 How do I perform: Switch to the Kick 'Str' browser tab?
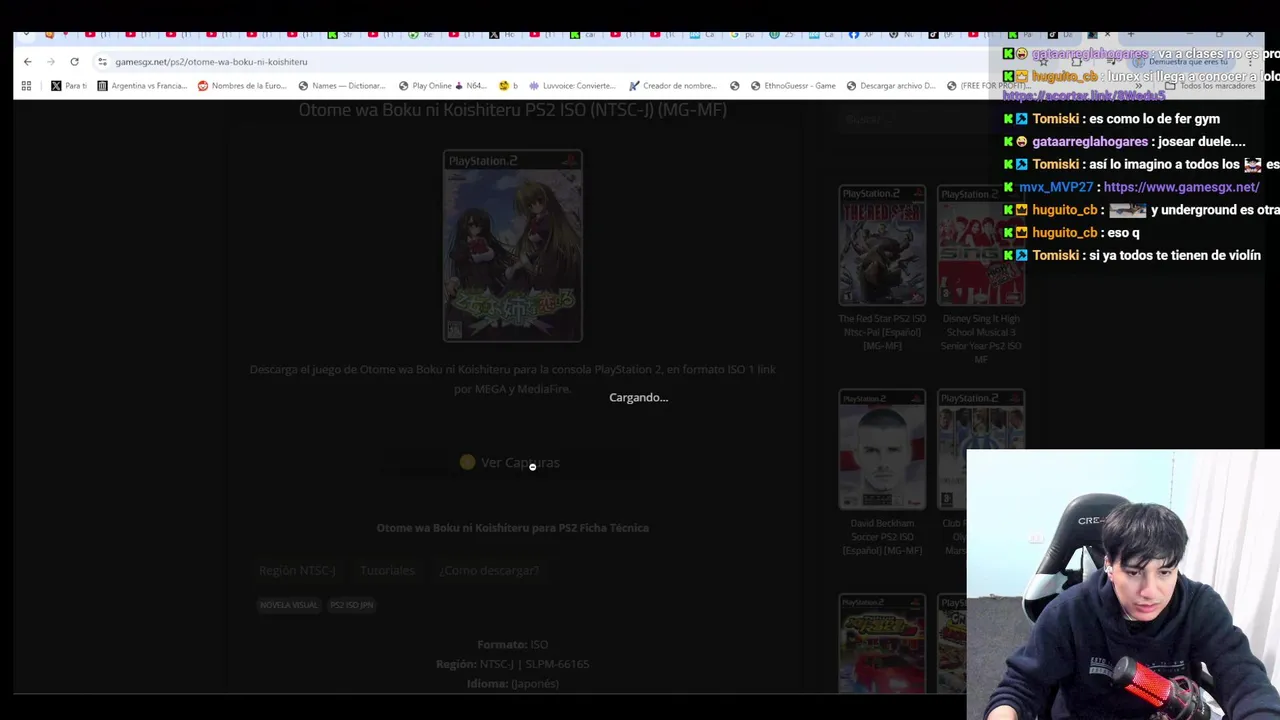tap(340, 34)
